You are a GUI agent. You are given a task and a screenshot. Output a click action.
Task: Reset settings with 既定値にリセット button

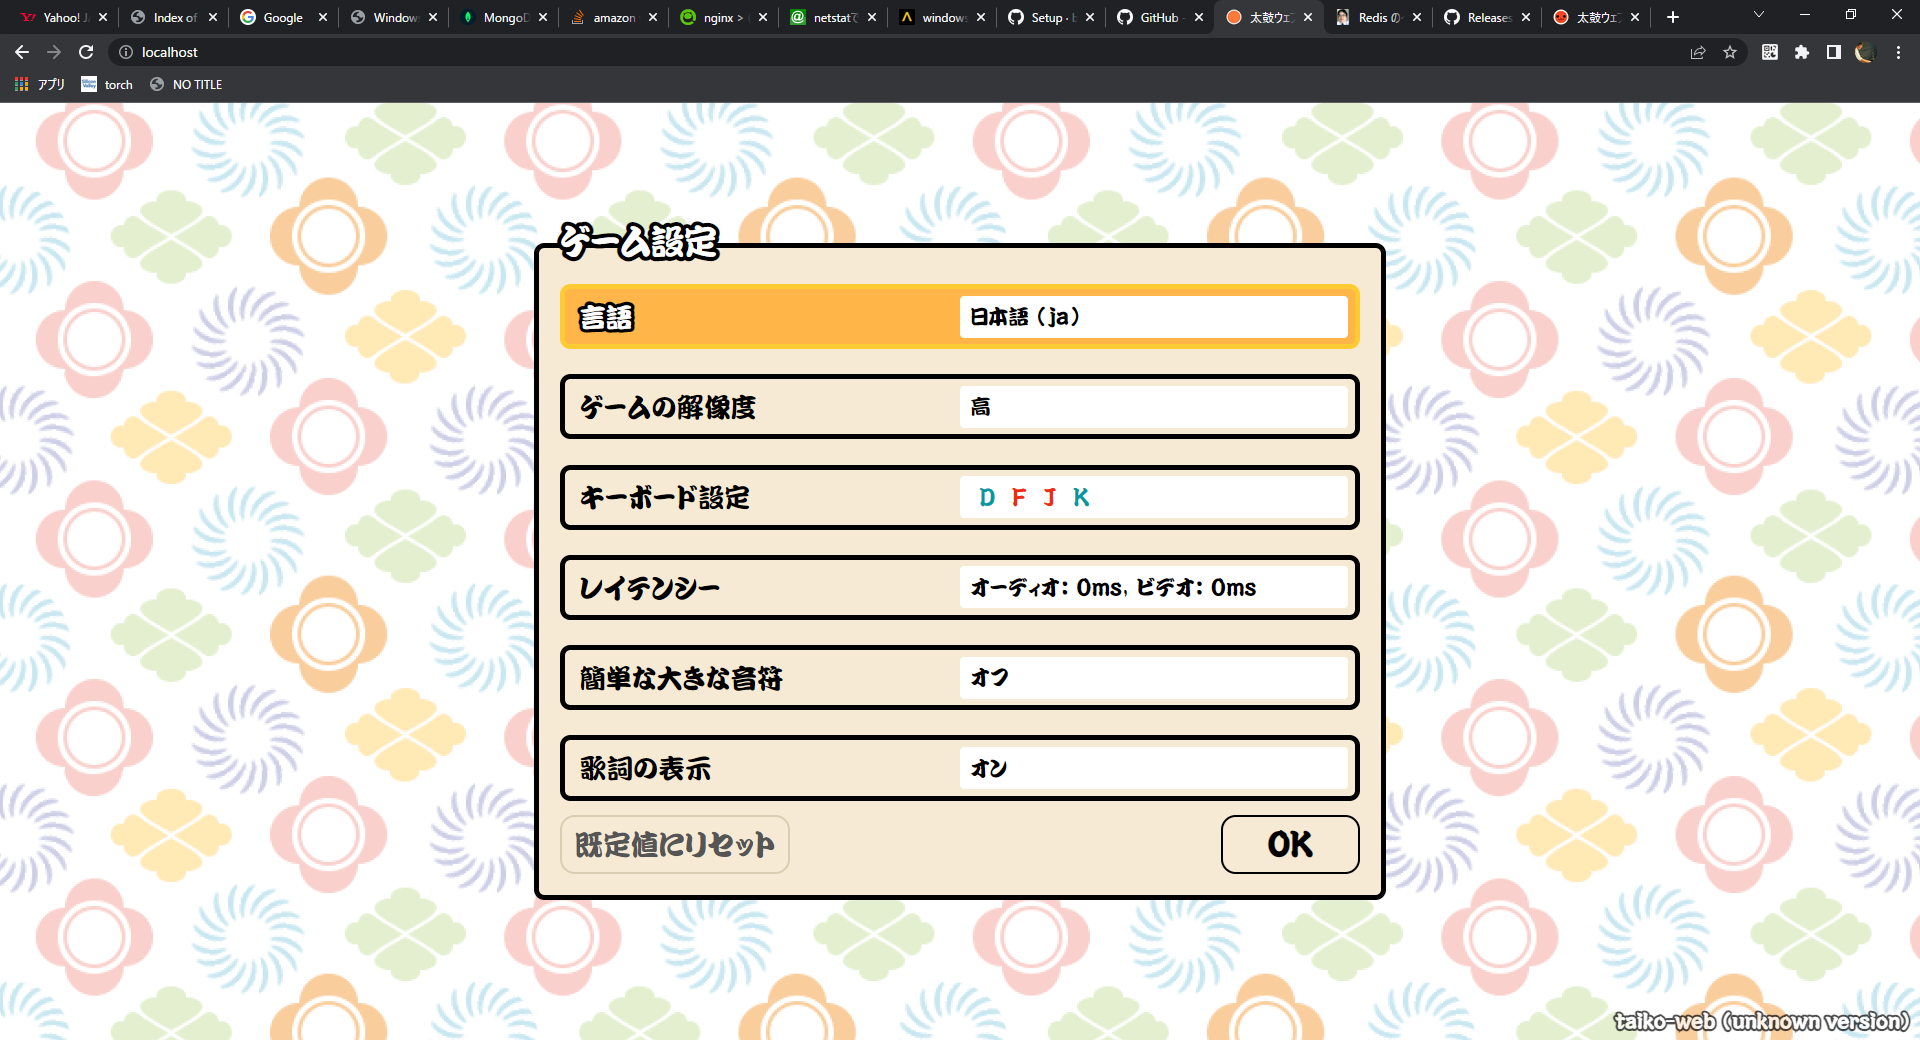[x=674, y=844]
